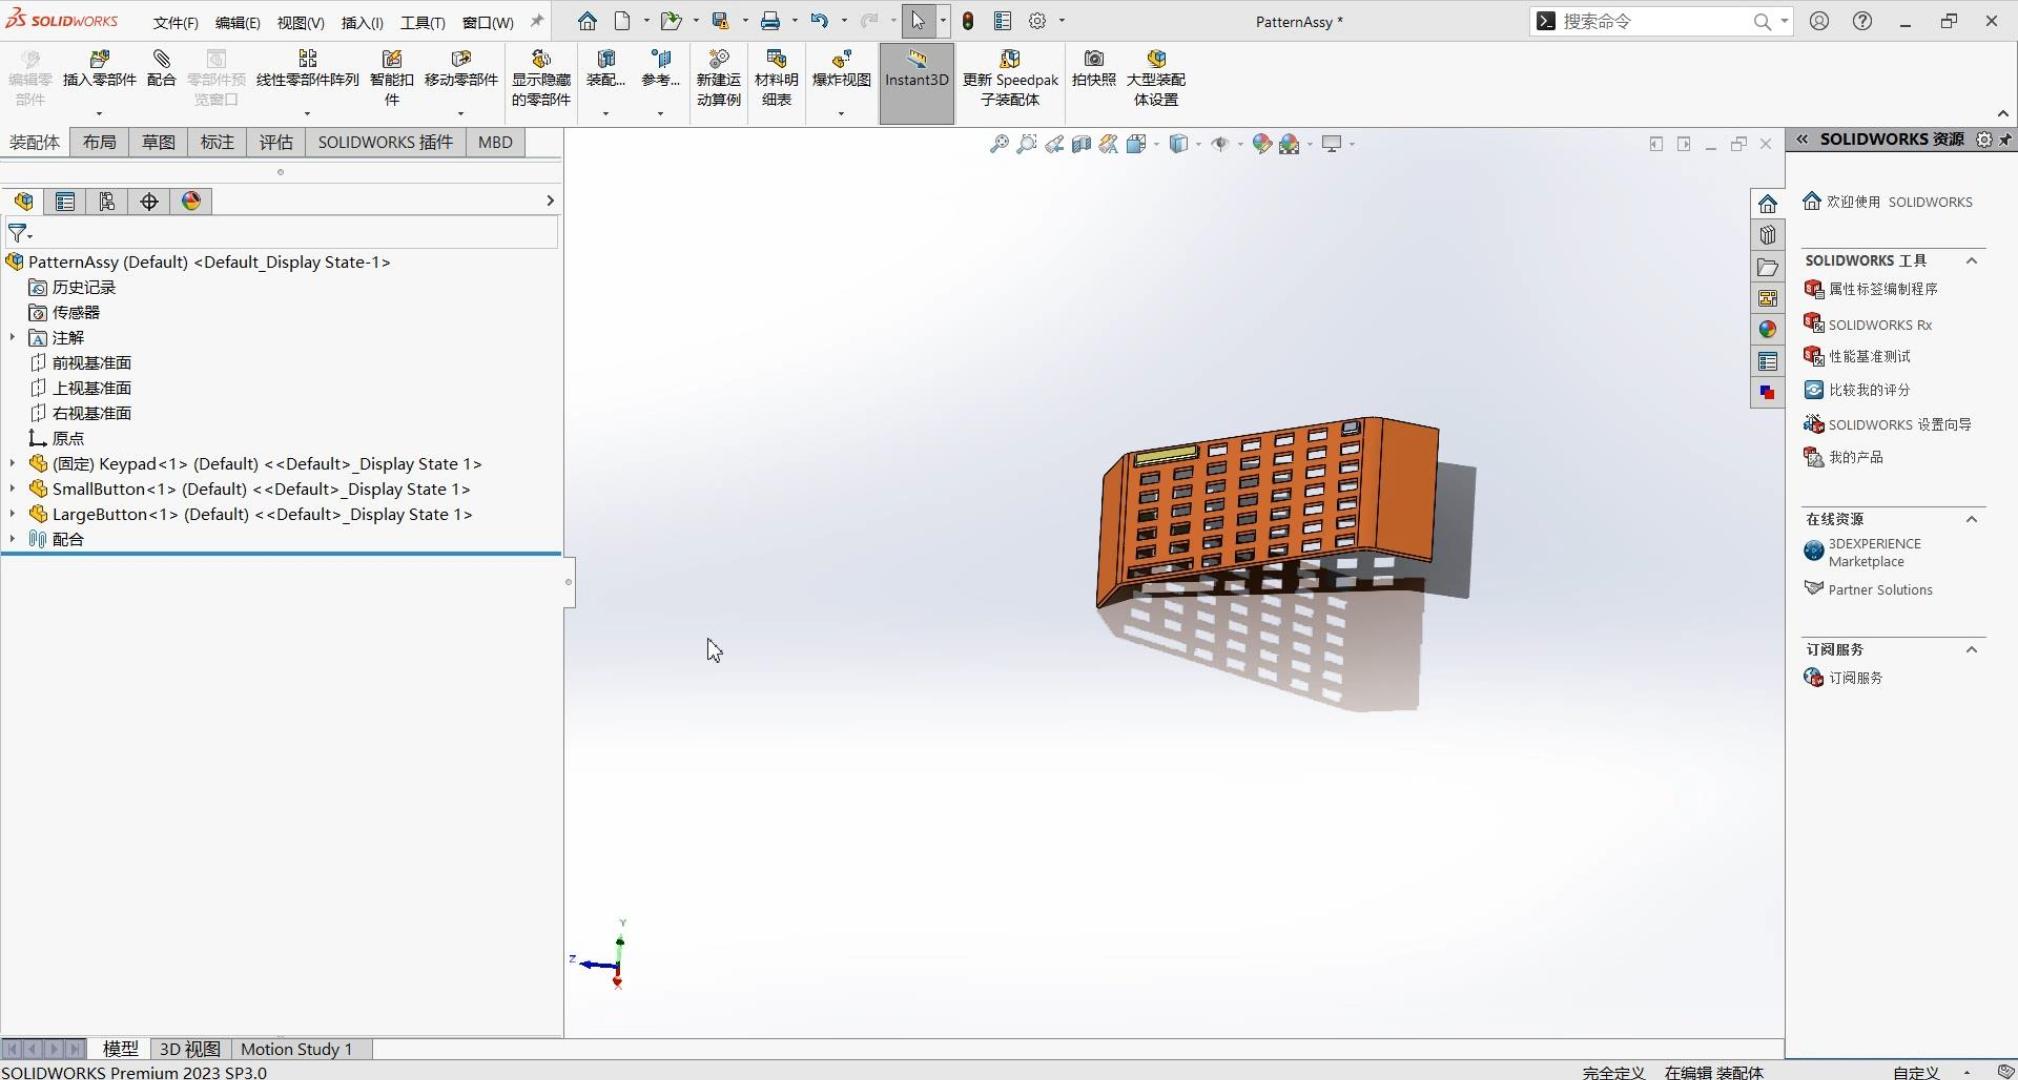This screenshot has width=2018, height=1080.
Task: Click the Zoom to Fit magnifier icon
Action: click(998, 144)
